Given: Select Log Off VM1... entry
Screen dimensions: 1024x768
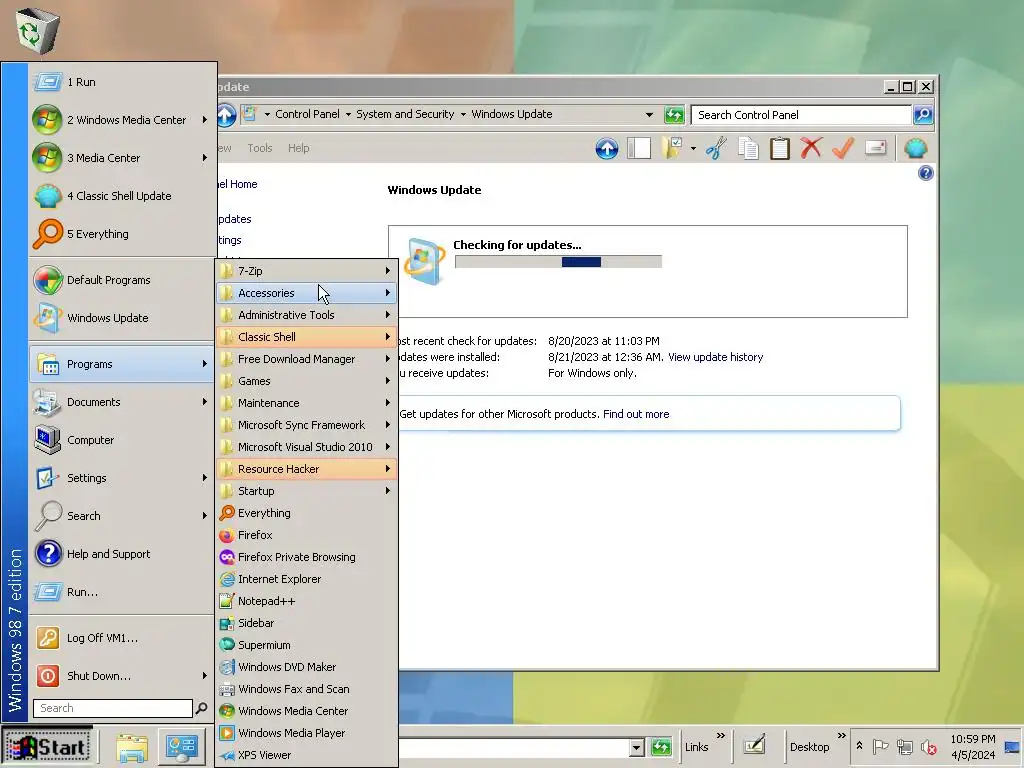Looking at the screenshot, I should click(121, 638).
